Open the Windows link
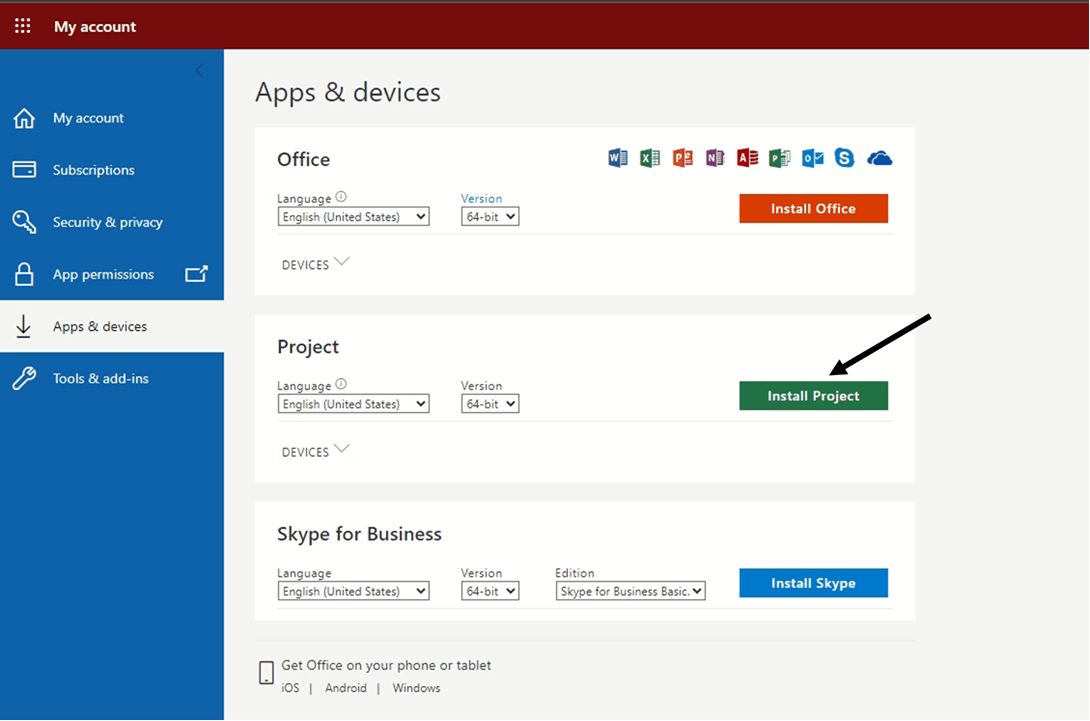1090x721 pixels. click(x=416, y=688)
